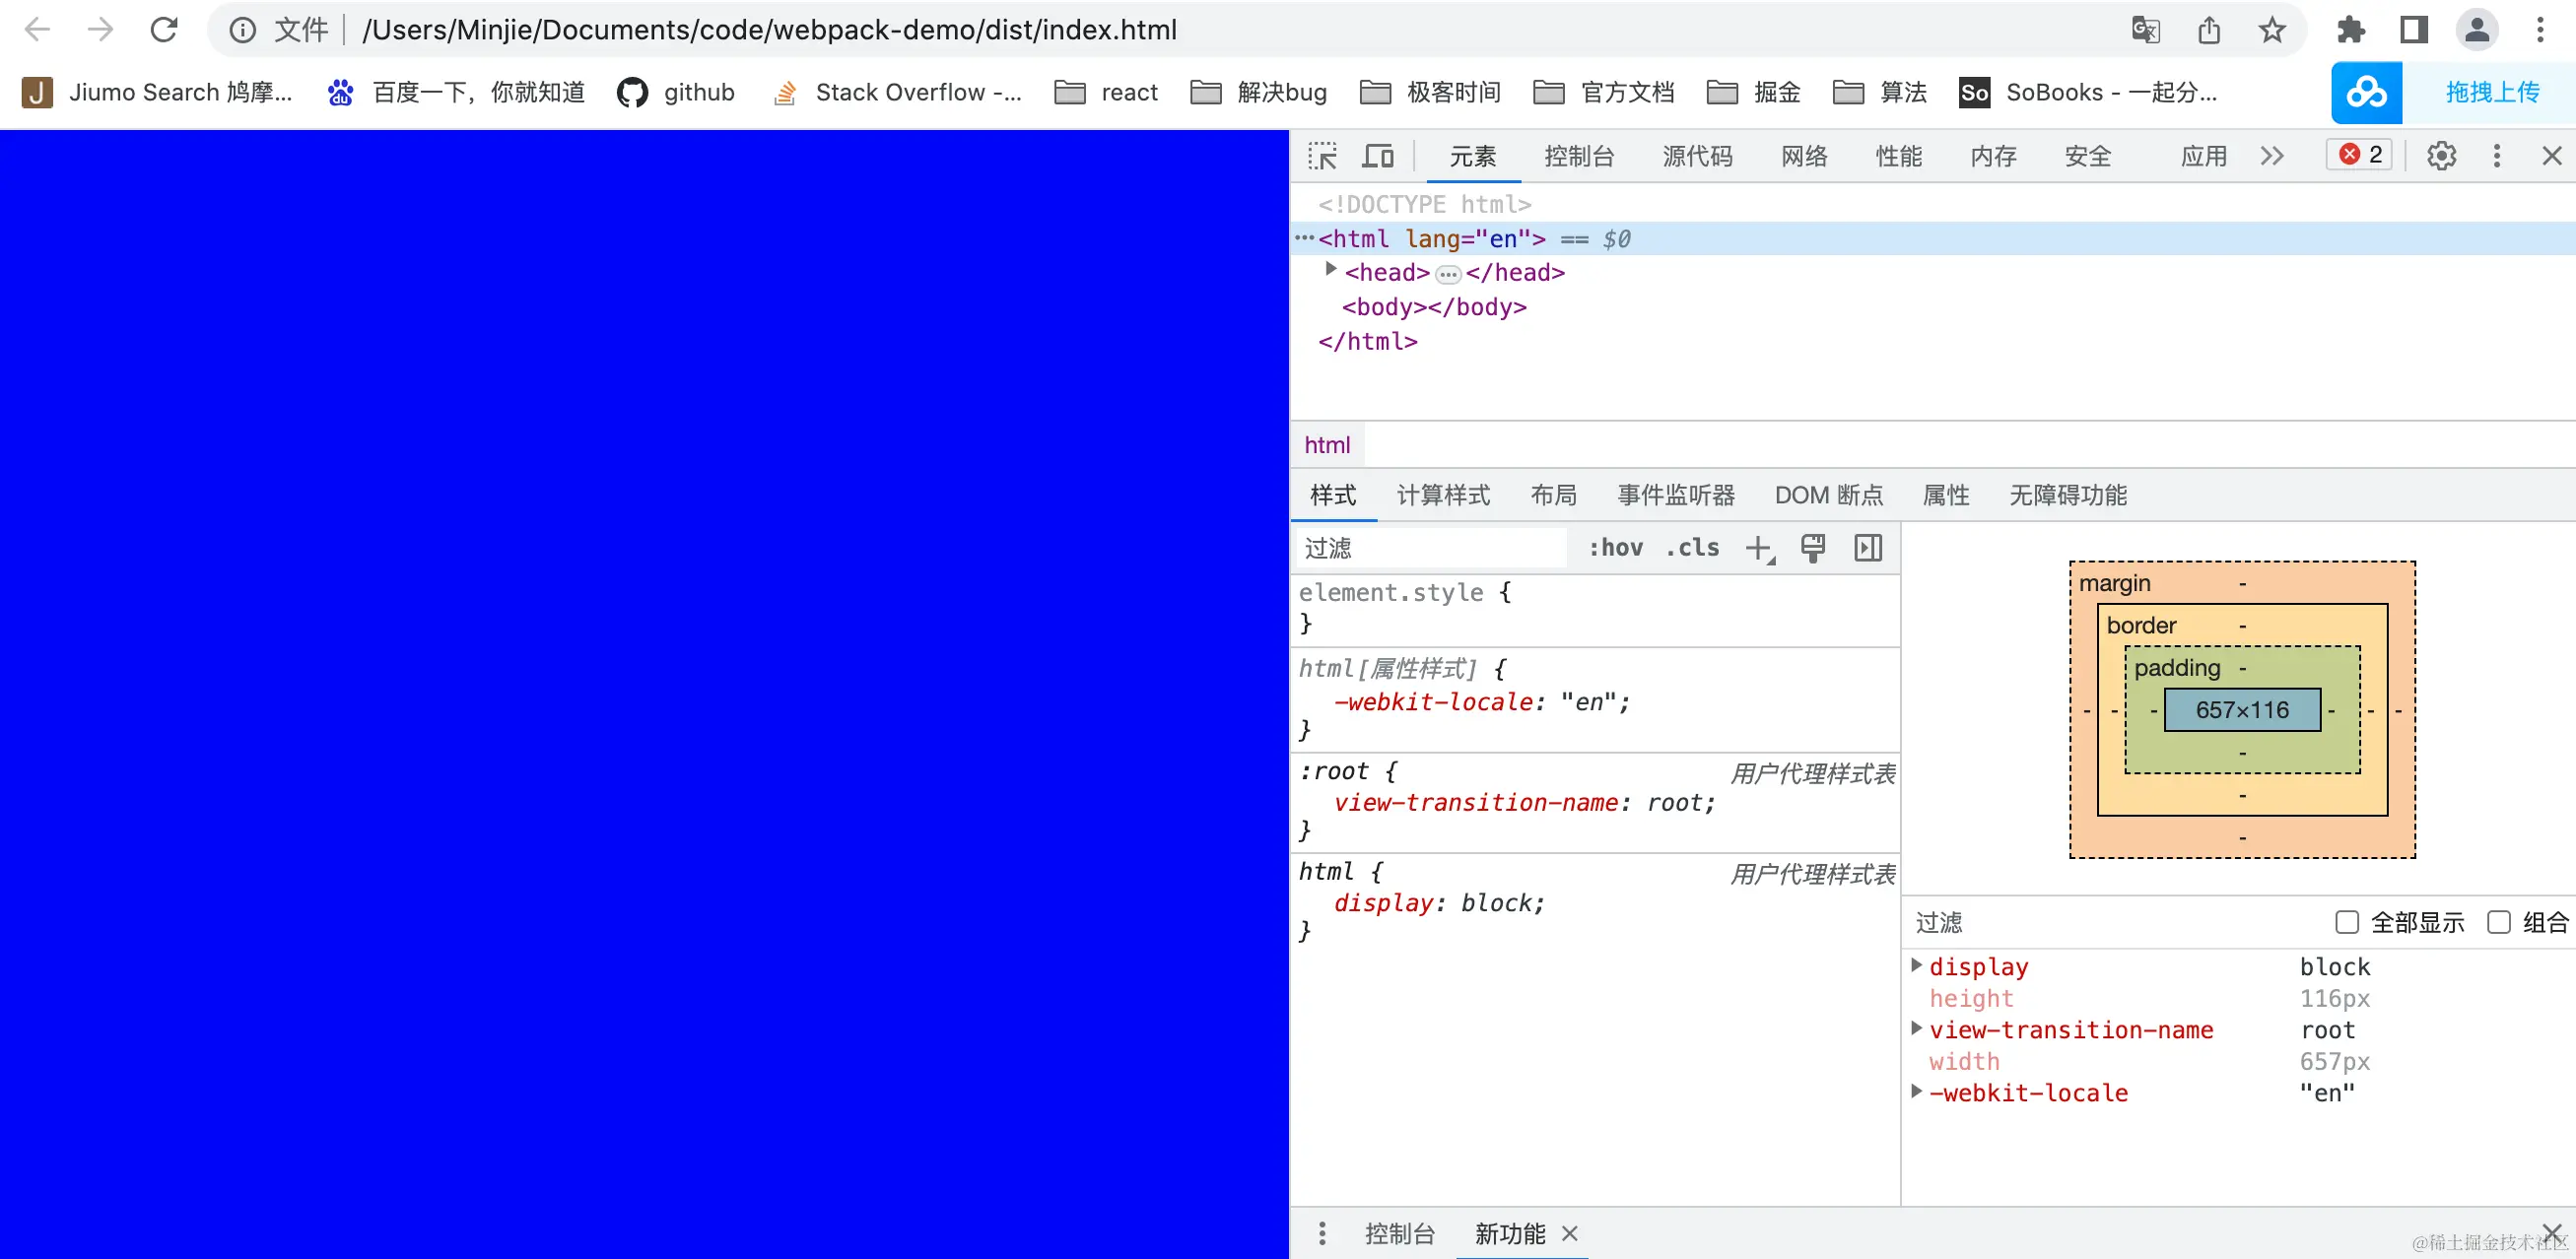2576x1259 pixels.
Task: Toggle the computed styles sidebar icon
Action: [1867, 548]
